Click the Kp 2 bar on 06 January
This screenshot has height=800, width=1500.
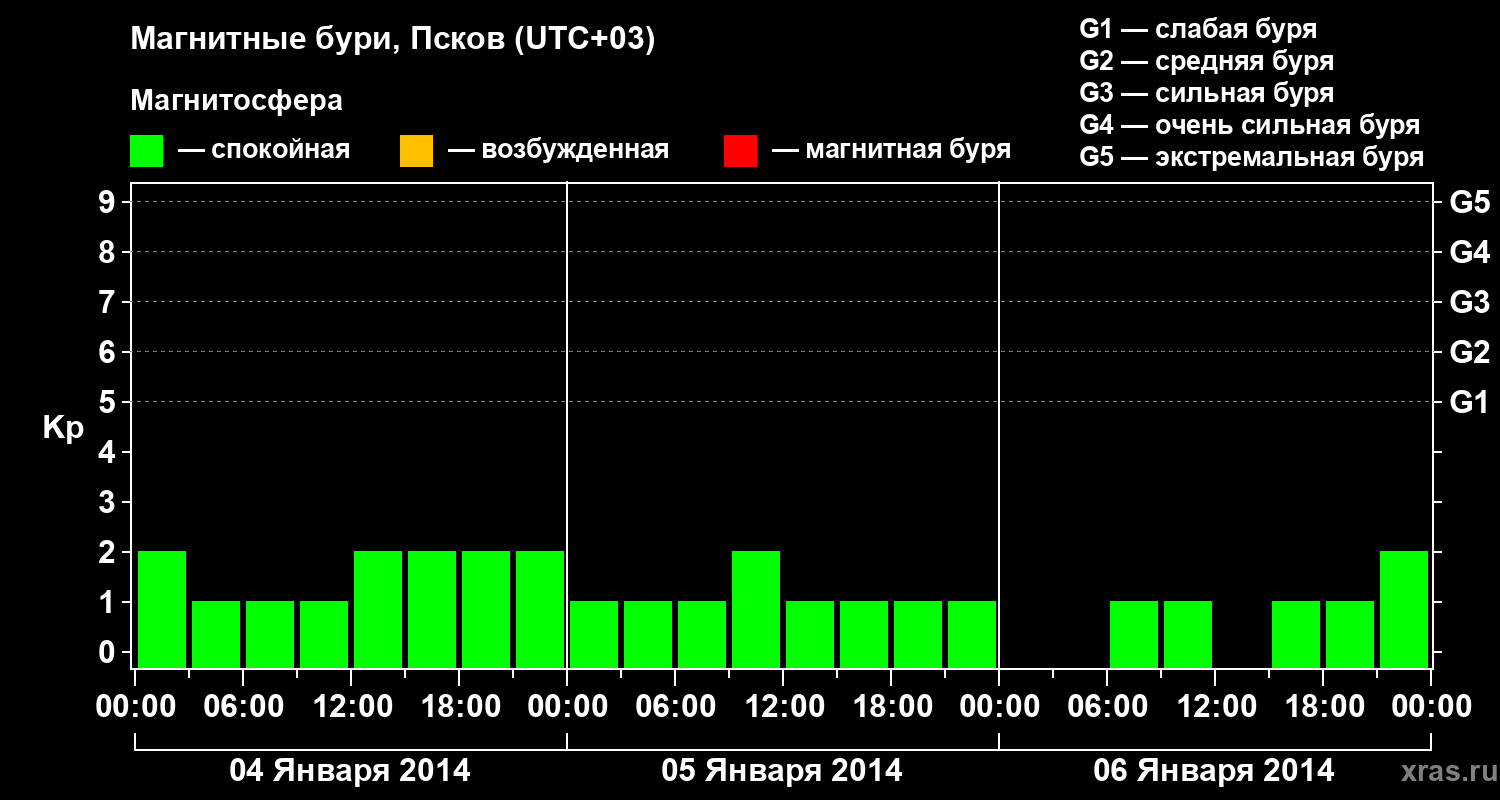coord(1404,609)
